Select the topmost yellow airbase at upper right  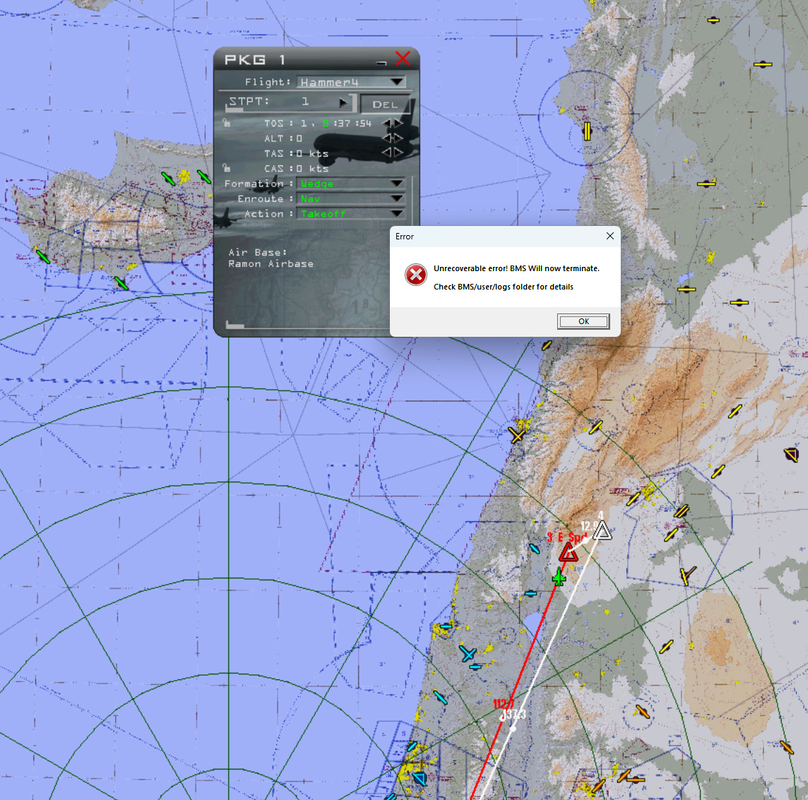713,20
